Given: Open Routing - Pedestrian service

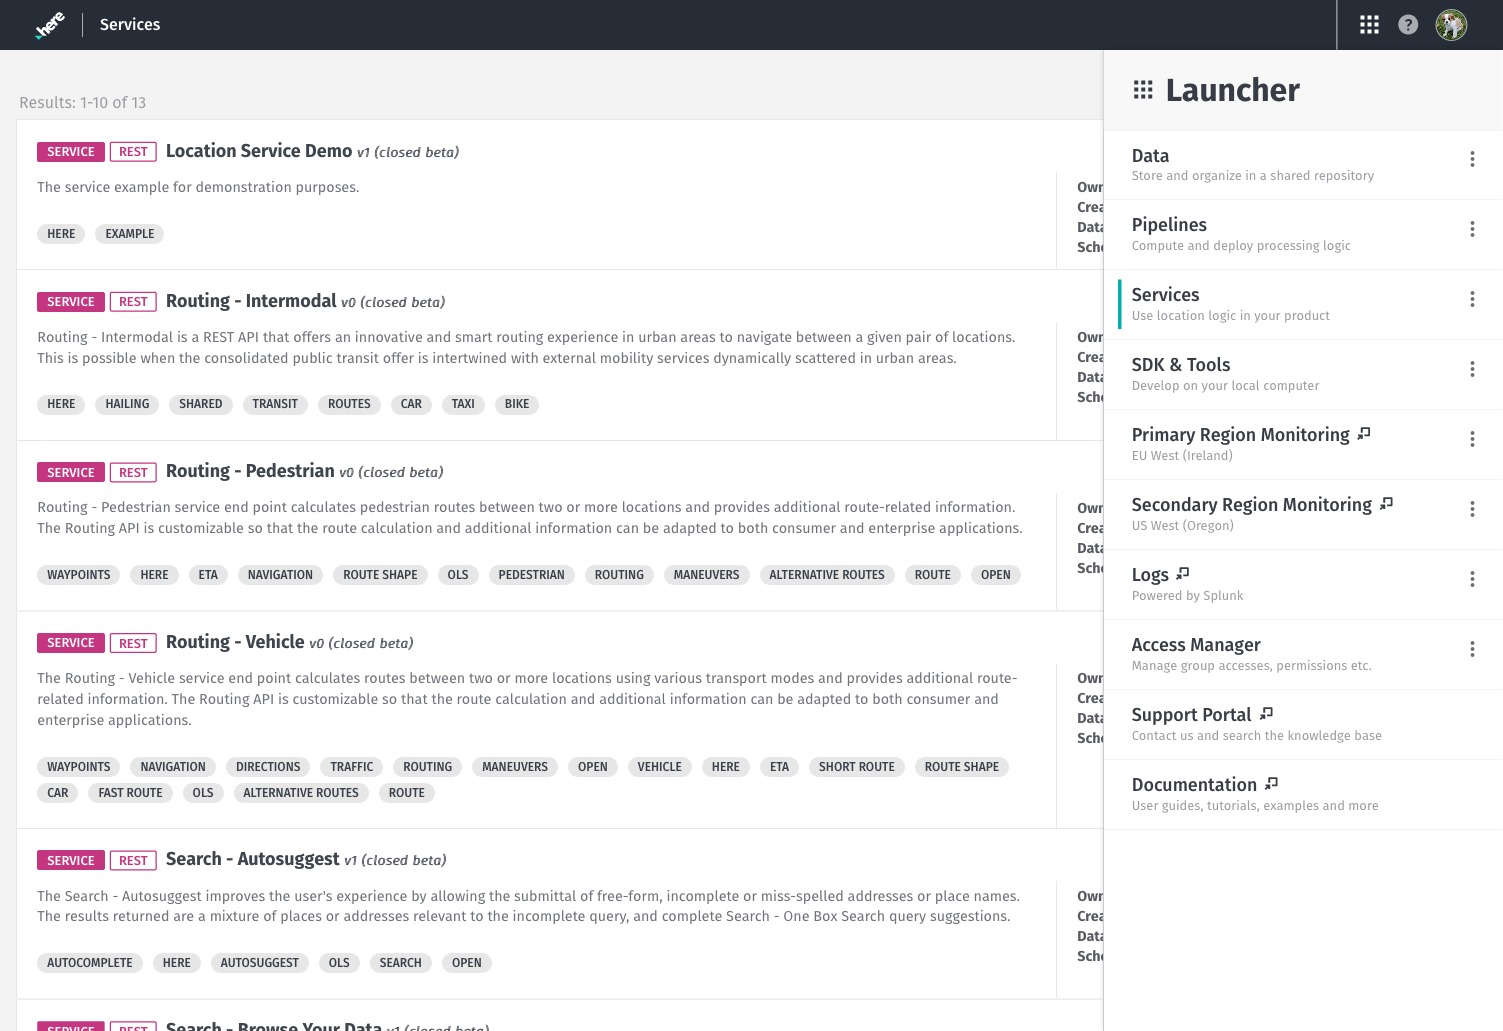Looking at the screenshot, I should coord(250,471).
